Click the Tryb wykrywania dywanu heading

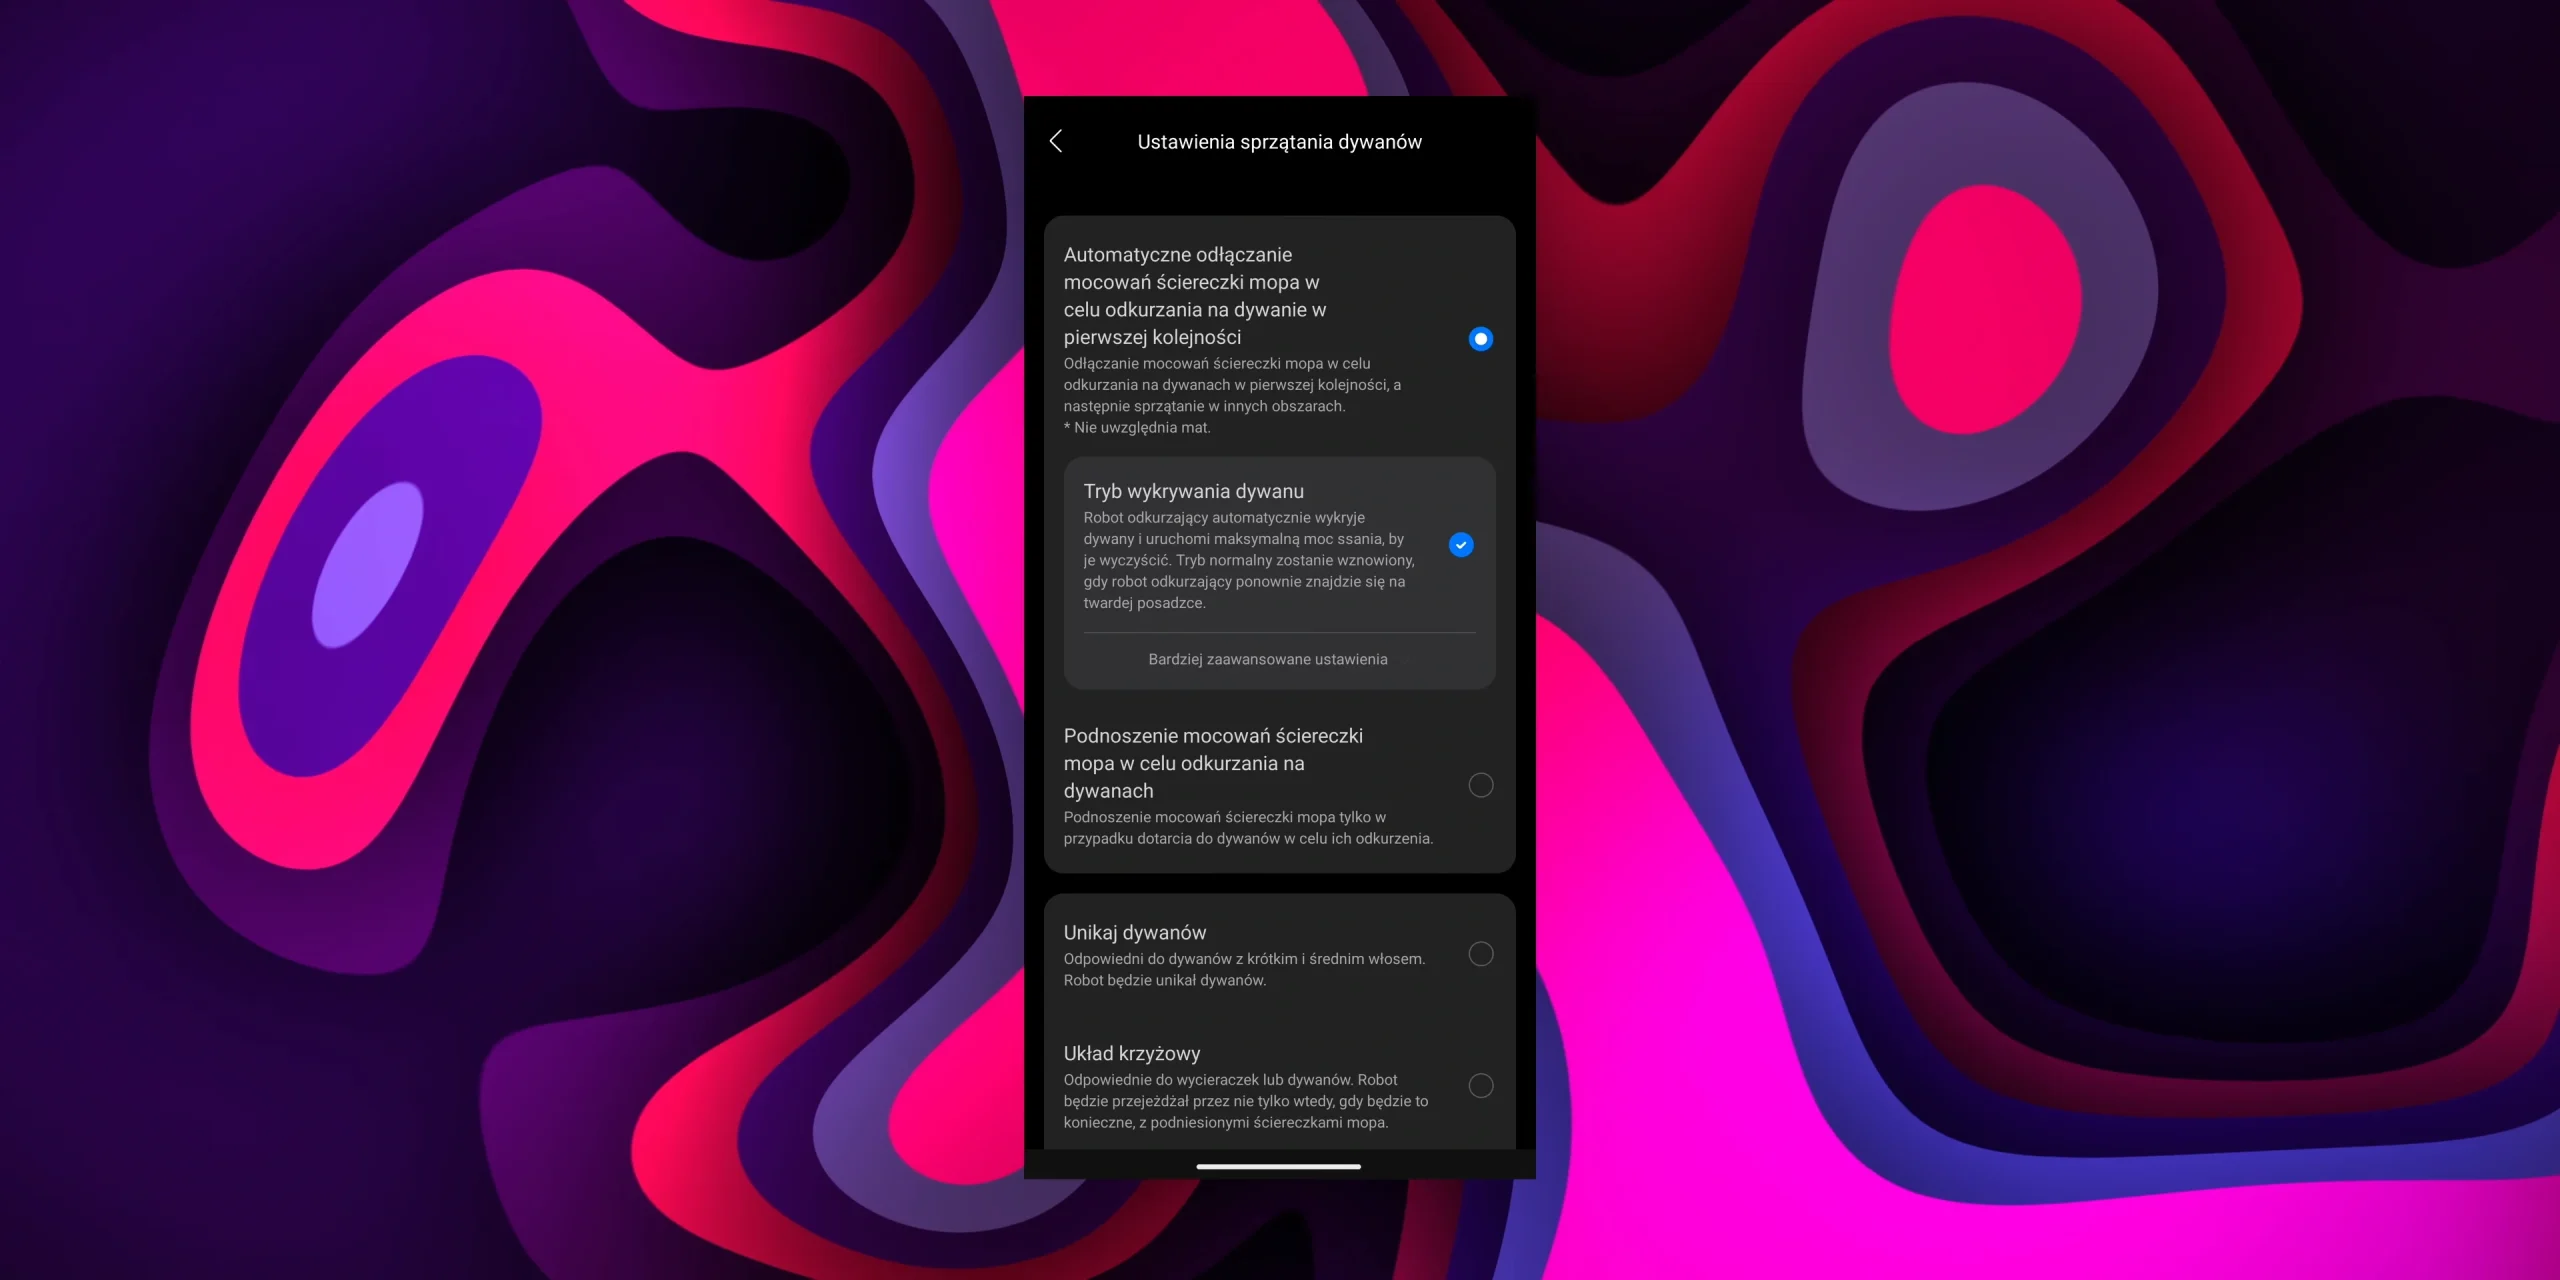1193,491
